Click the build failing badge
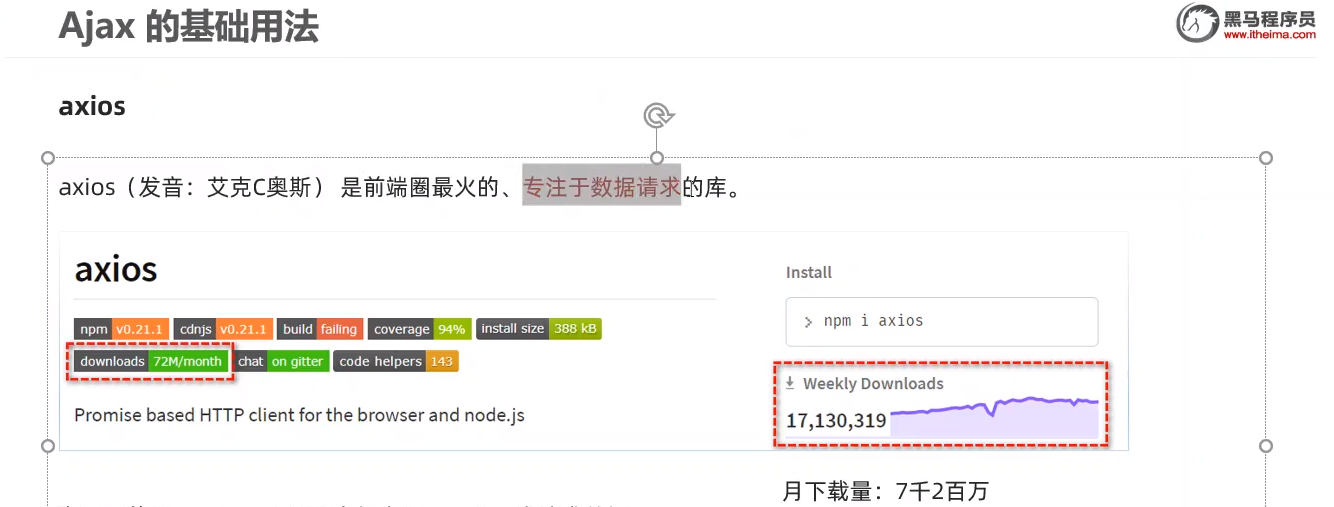This screenshot has height=507, width=1334. pos(320,329)
